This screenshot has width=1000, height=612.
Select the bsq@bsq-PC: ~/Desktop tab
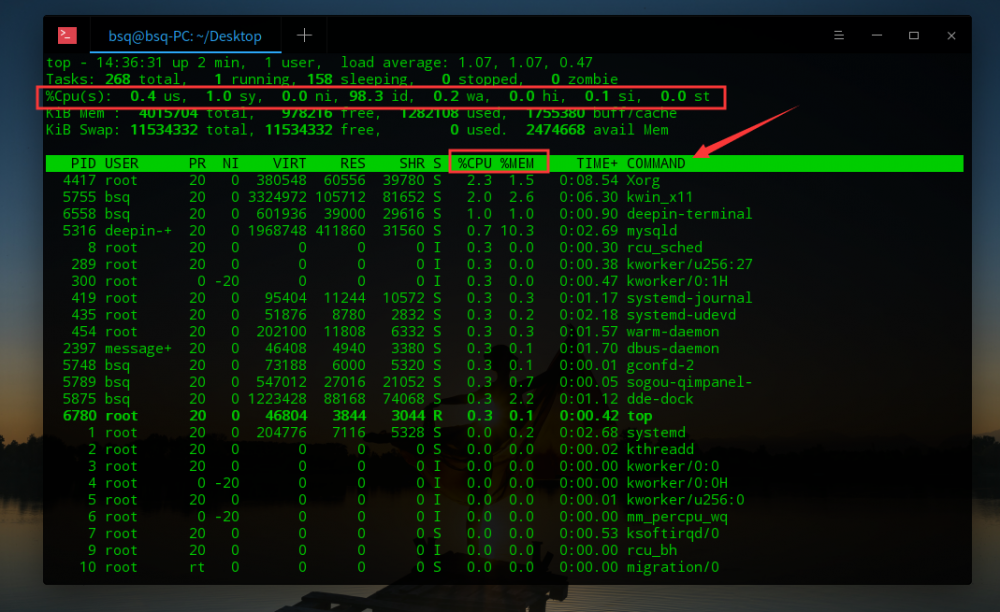185,36
